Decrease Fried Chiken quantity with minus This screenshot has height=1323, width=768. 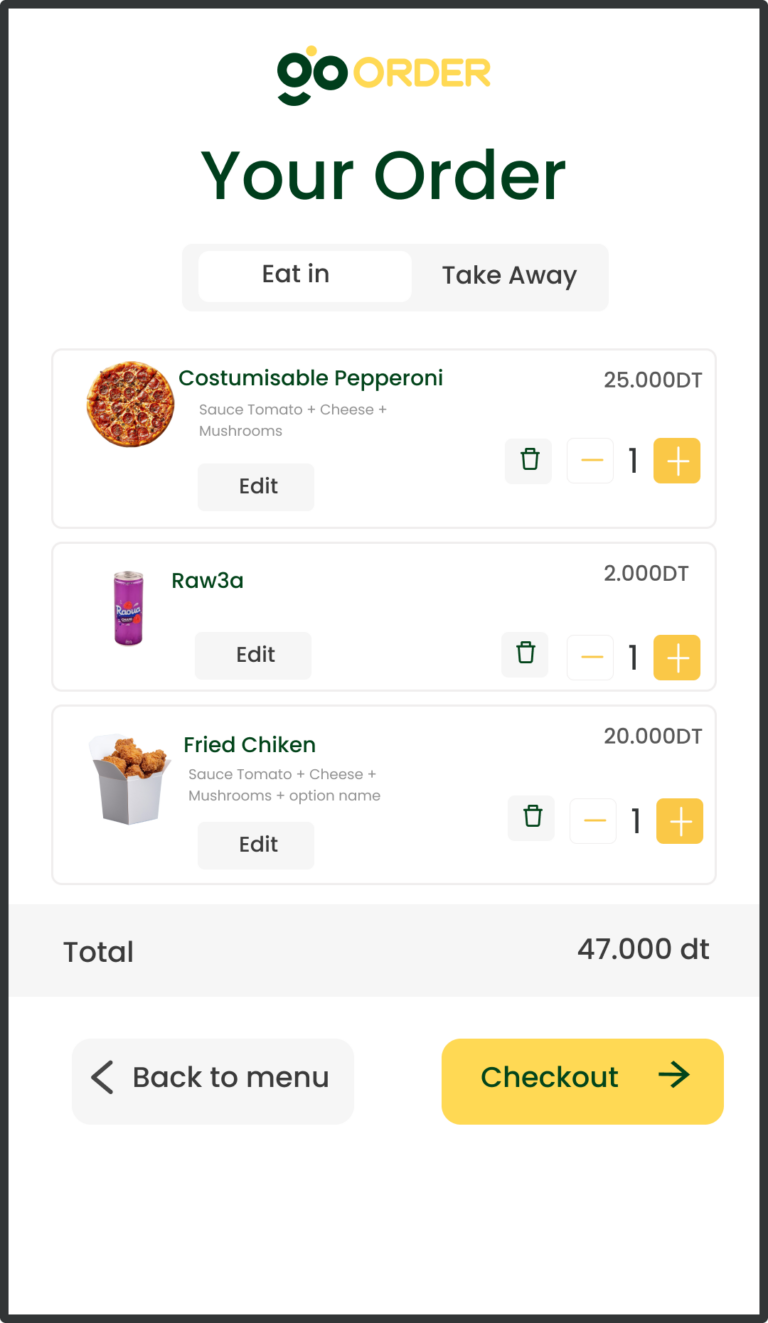[x=594, y=821]
